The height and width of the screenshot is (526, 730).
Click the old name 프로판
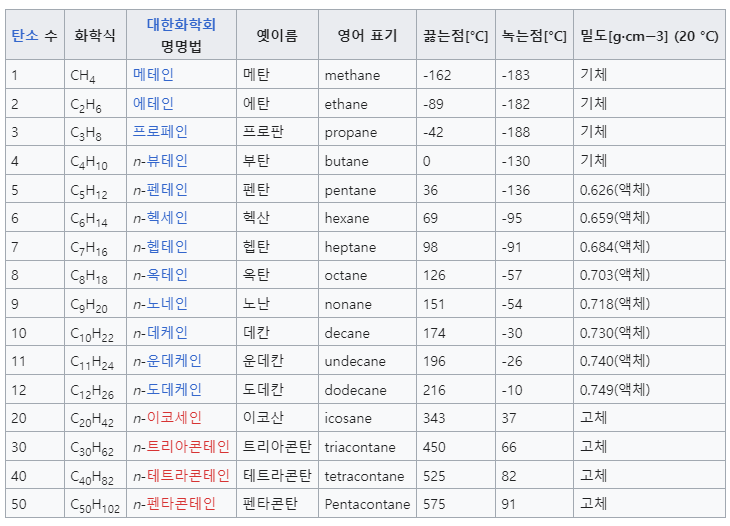pyautogui.click(x=263, y=132)
